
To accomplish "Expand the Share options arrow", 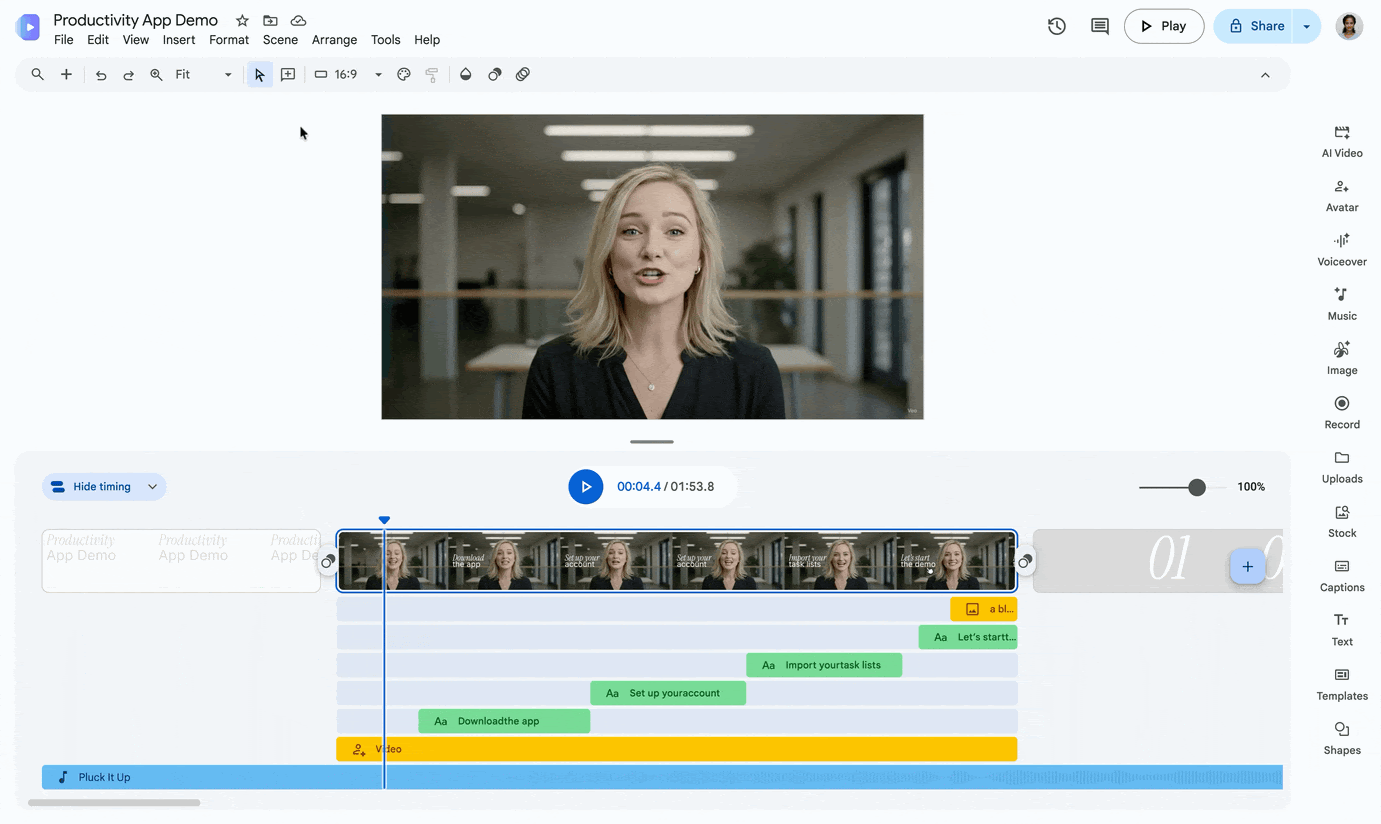I will tap(1307, 26).
